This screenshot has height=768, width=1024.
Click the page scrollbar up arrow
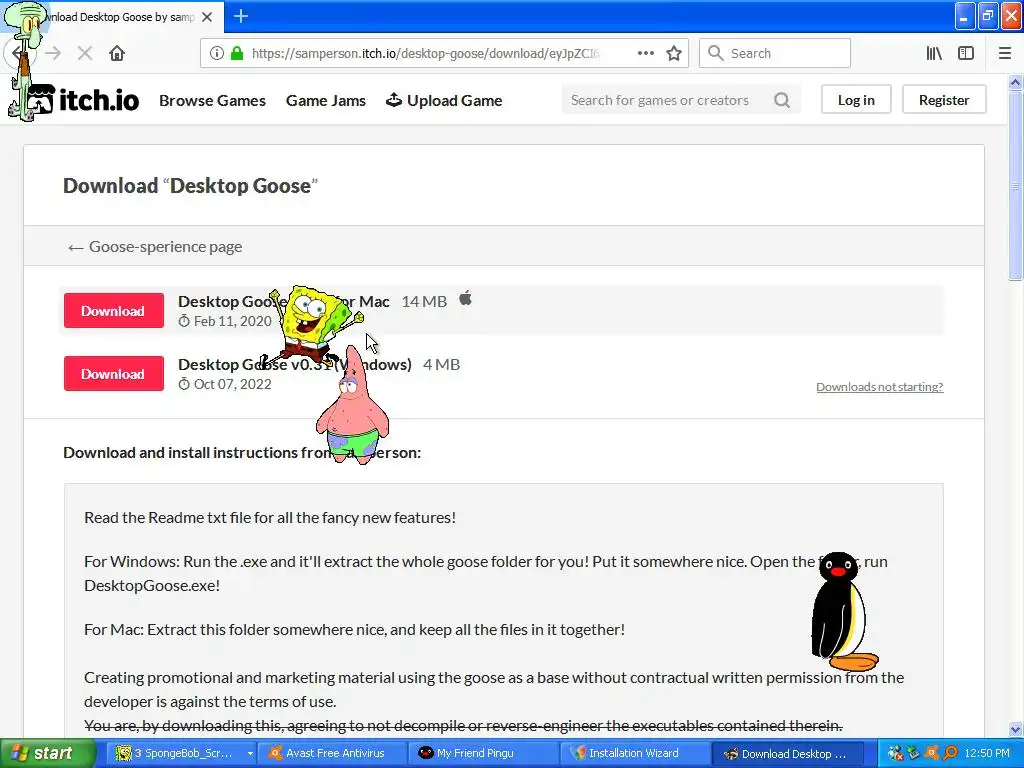(1015, 82)
